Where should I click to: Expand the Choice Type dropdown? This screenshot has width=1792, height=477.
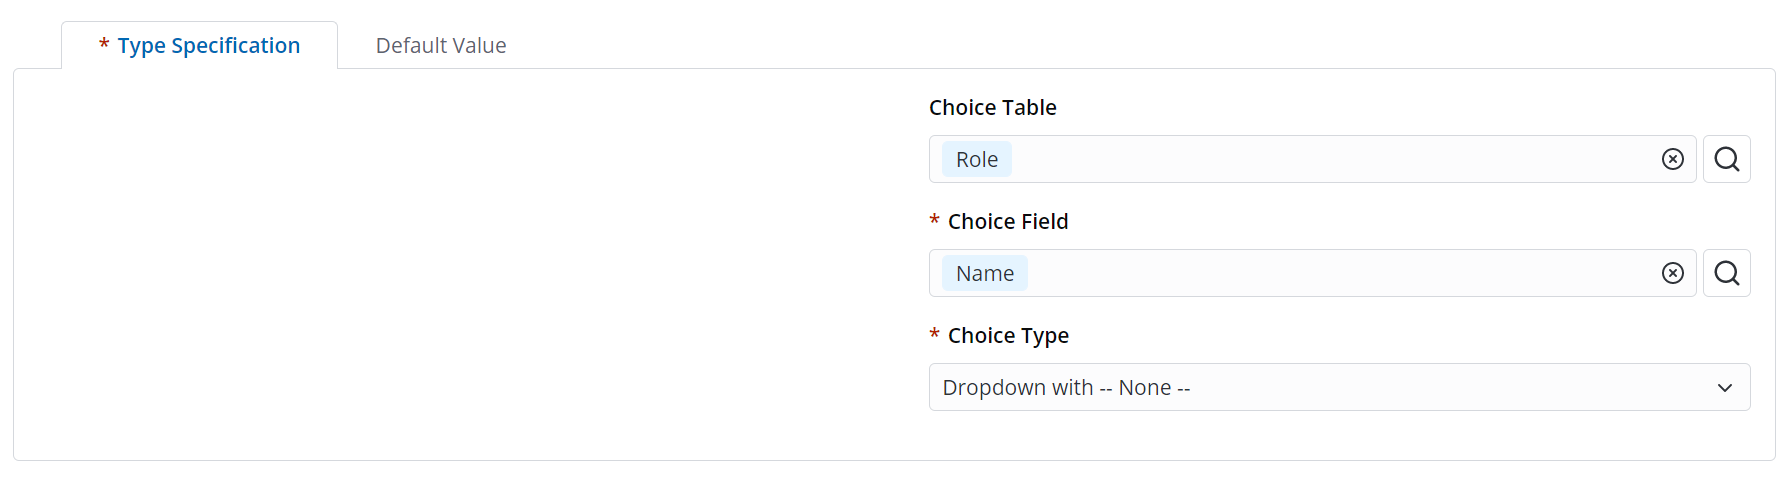1338,387
